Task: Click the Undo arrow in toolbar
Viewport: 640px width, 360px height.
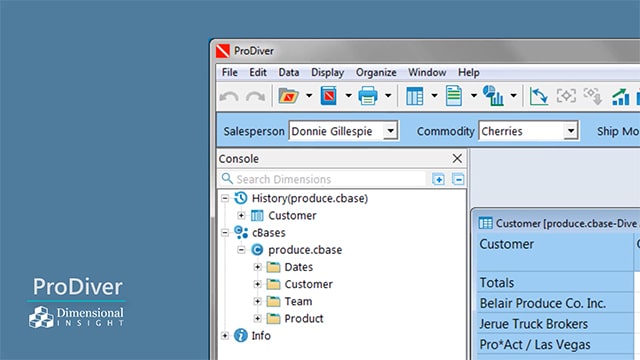Action: pyautogui.click(x=229, y=97)
